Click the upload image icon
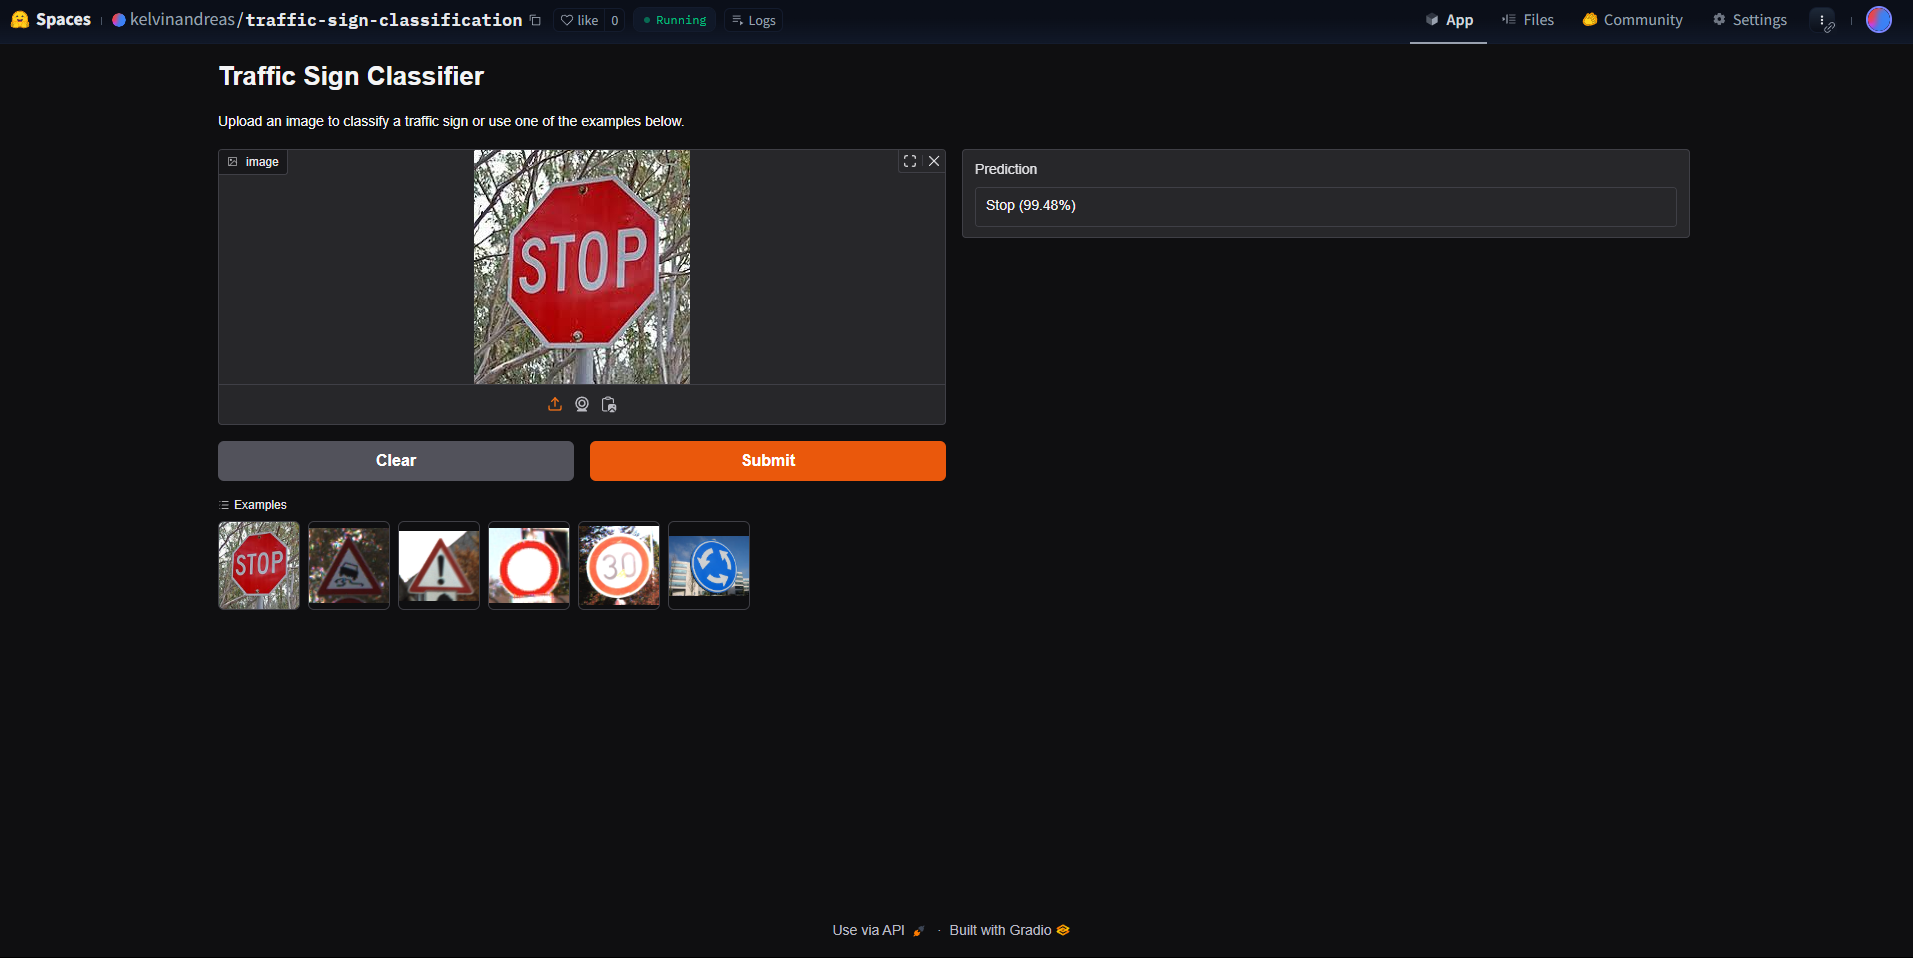1913x958 pixels. tap(555, 404)
